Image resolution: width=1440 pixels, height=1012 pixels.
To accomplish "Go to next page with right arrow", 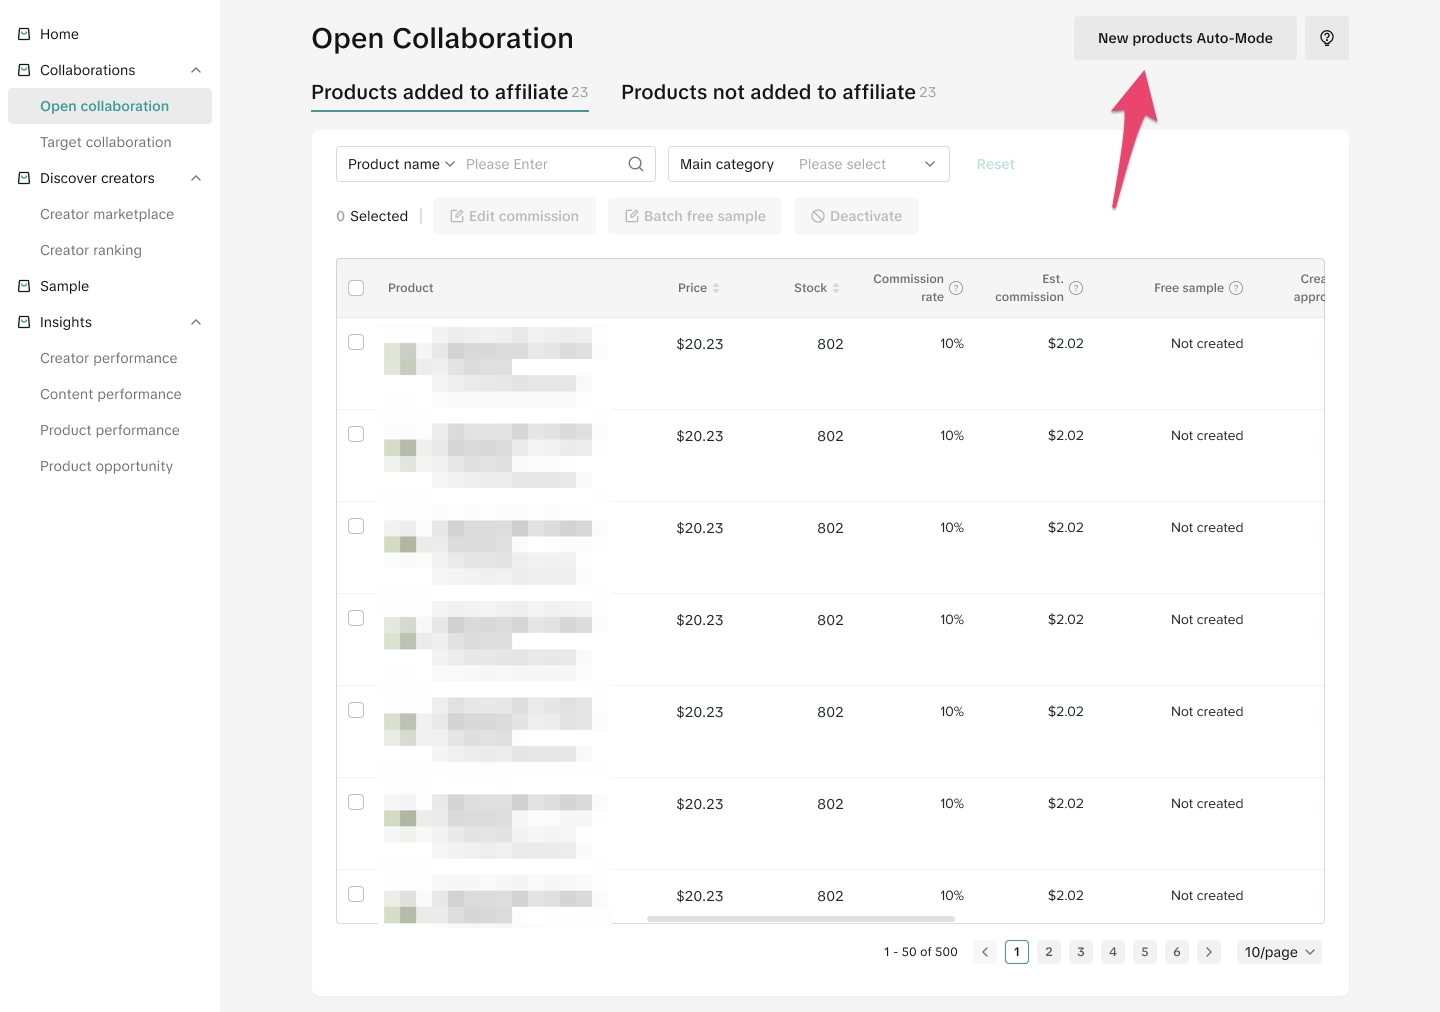I will (1208, 952).
